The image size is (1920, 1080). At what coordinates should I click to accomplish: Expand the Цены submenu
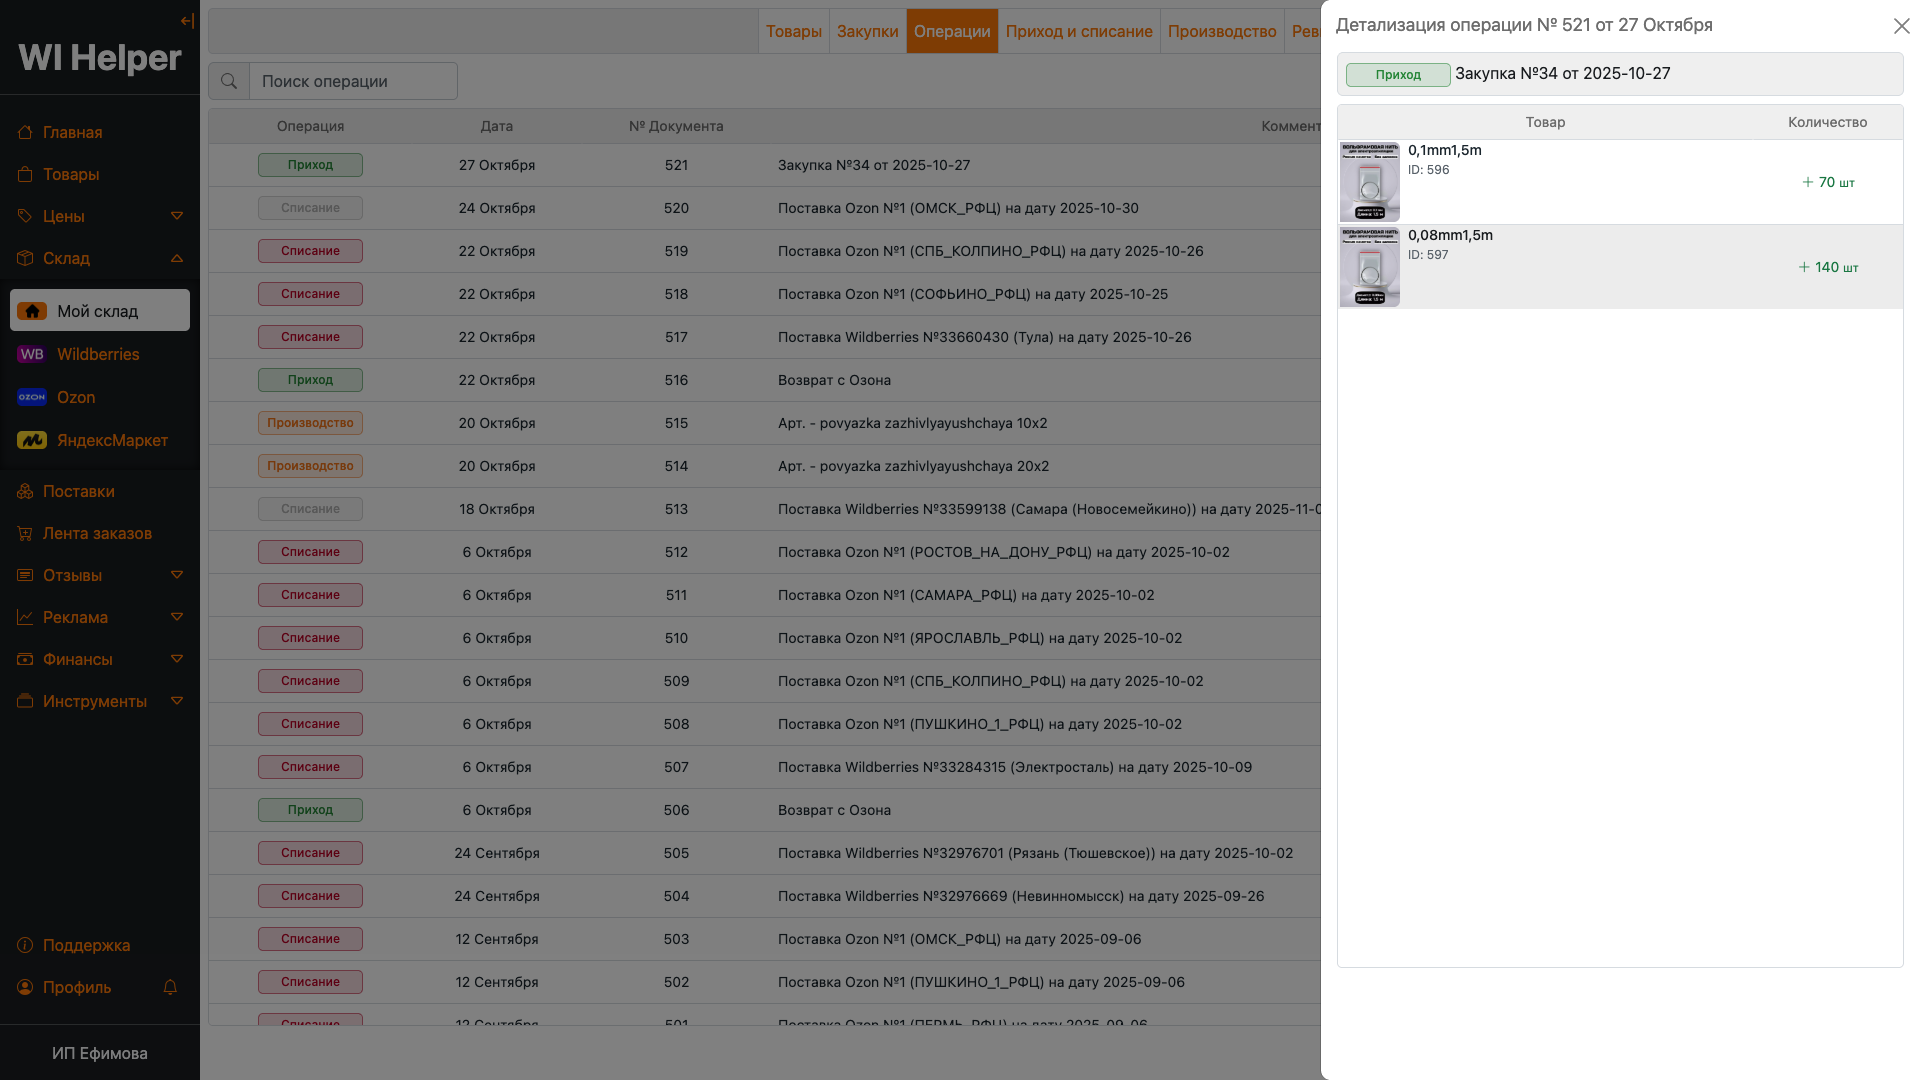(177, 216)
